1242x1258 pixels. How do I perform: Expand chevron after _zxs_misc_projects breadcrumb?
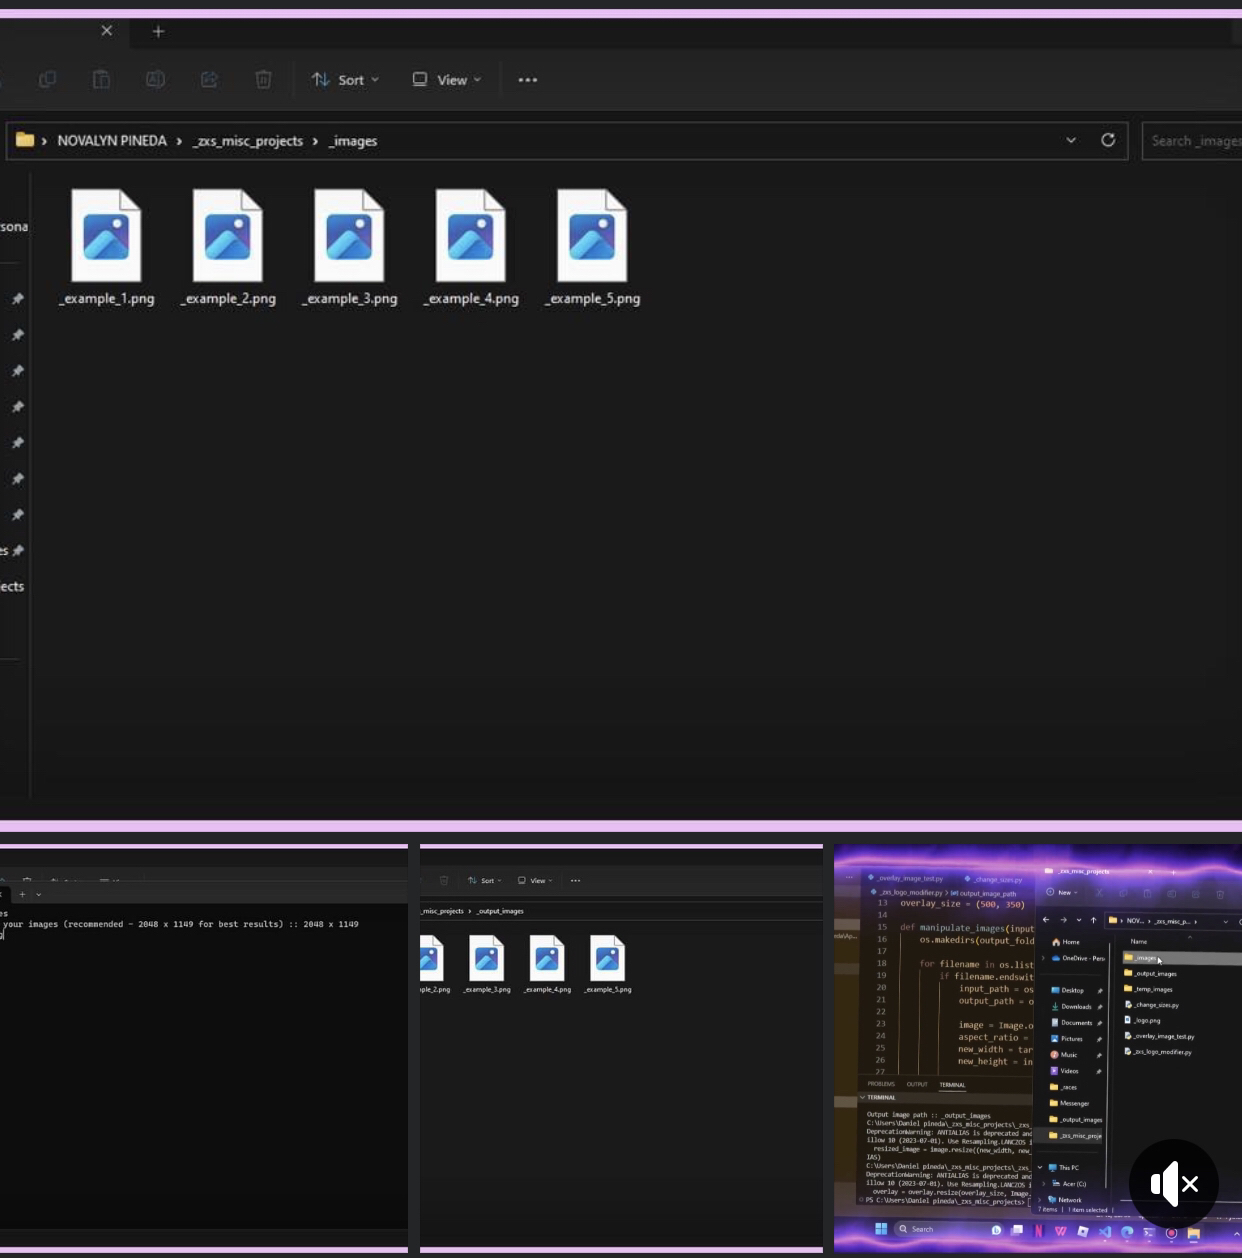(315, 141)
